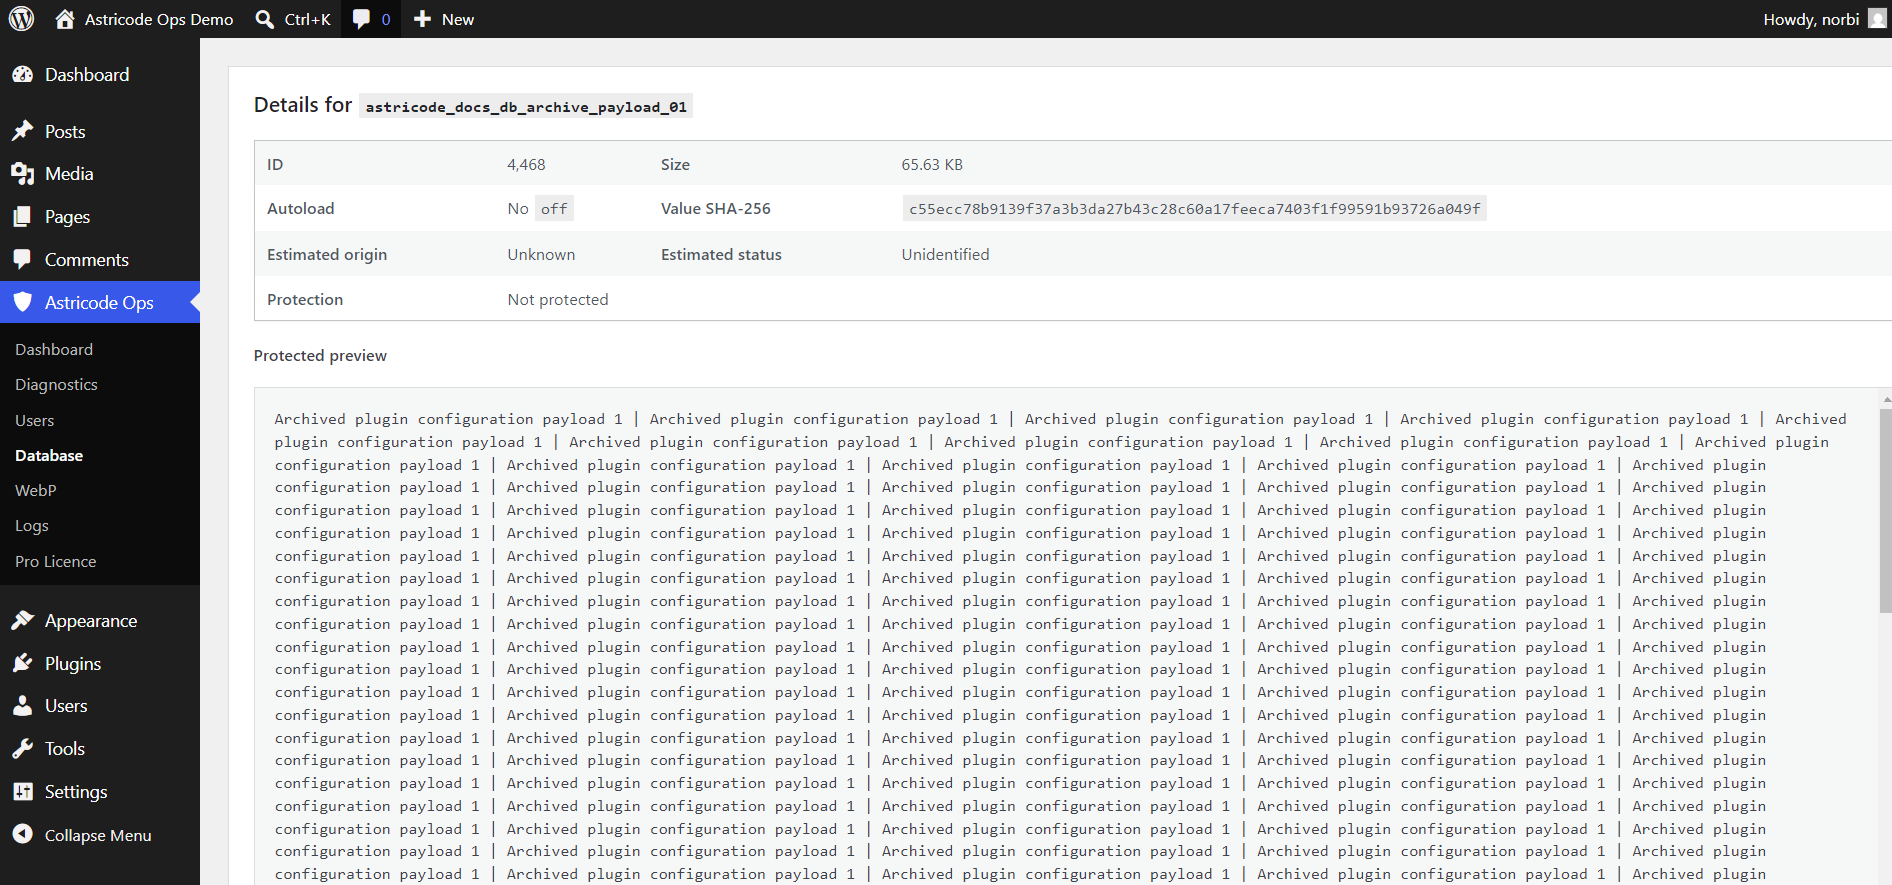Click the Ctrl+K search shortcut
The width and height of the screenshot is (1892, 885).
[x=307, y=19]
